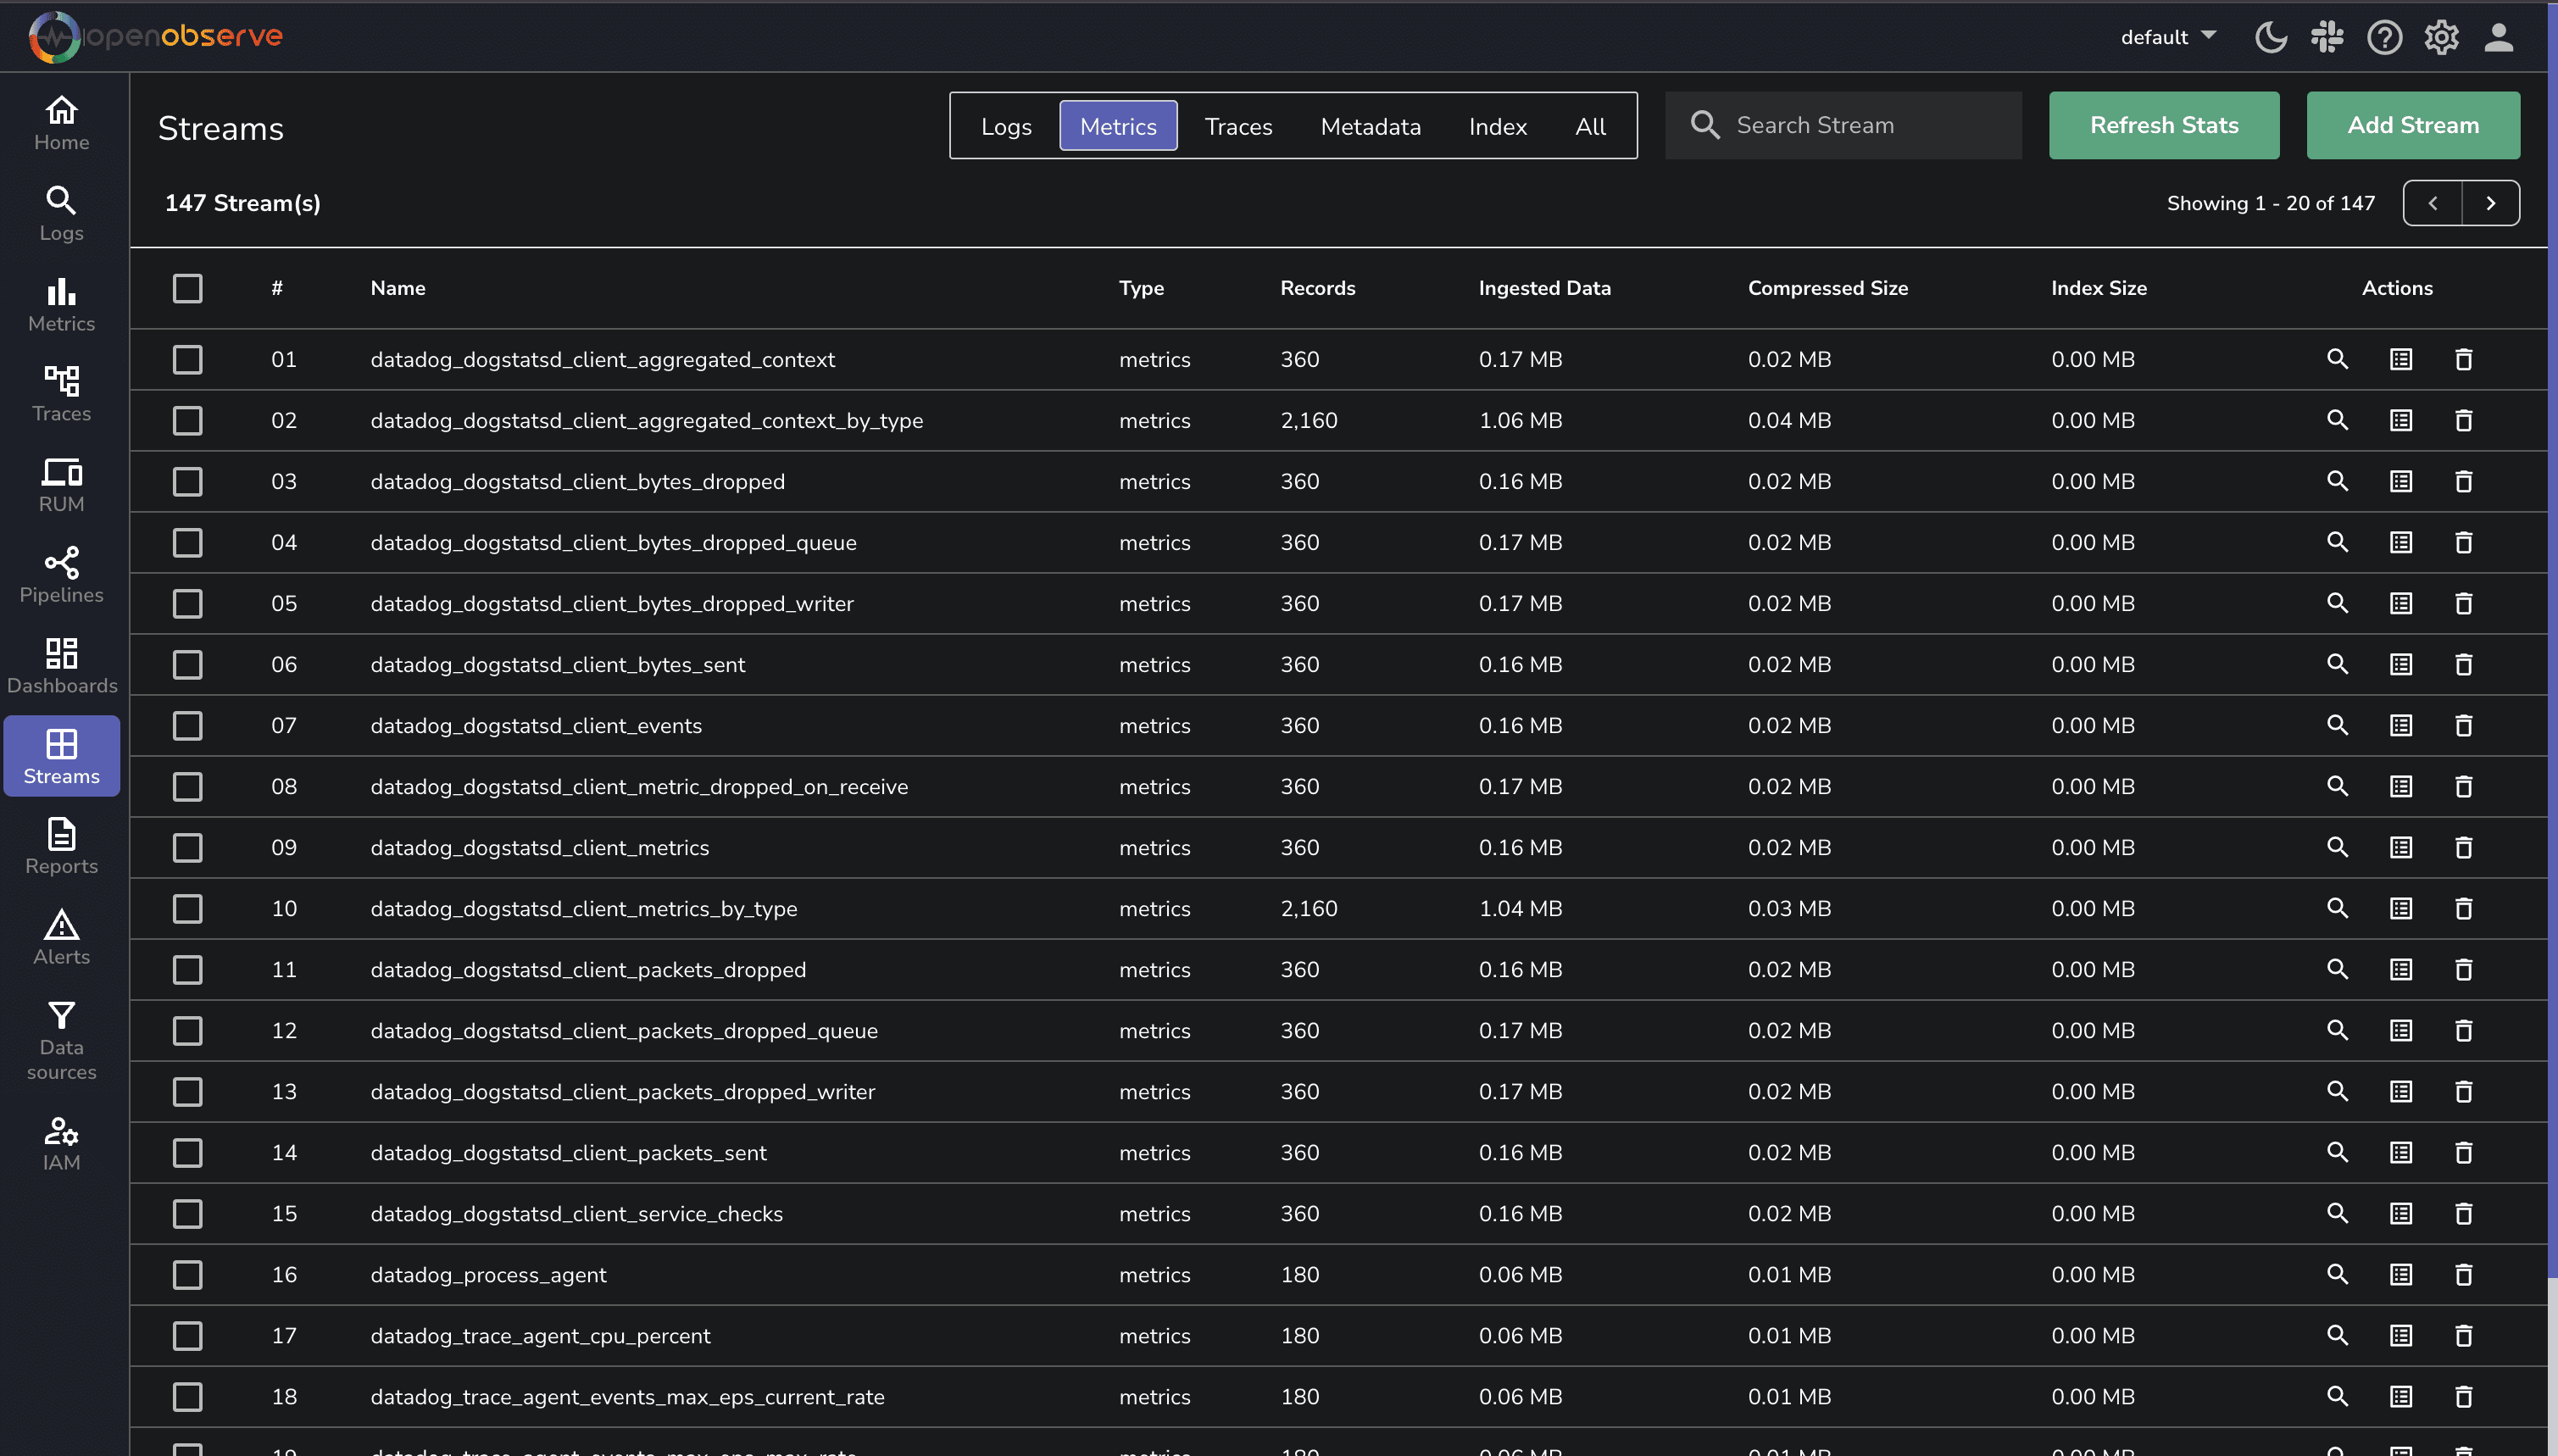Check the datadog_dogstatsd_client_aggregated_context row
Viewport: 2558px width, 1456px height.
coord(187,359)
